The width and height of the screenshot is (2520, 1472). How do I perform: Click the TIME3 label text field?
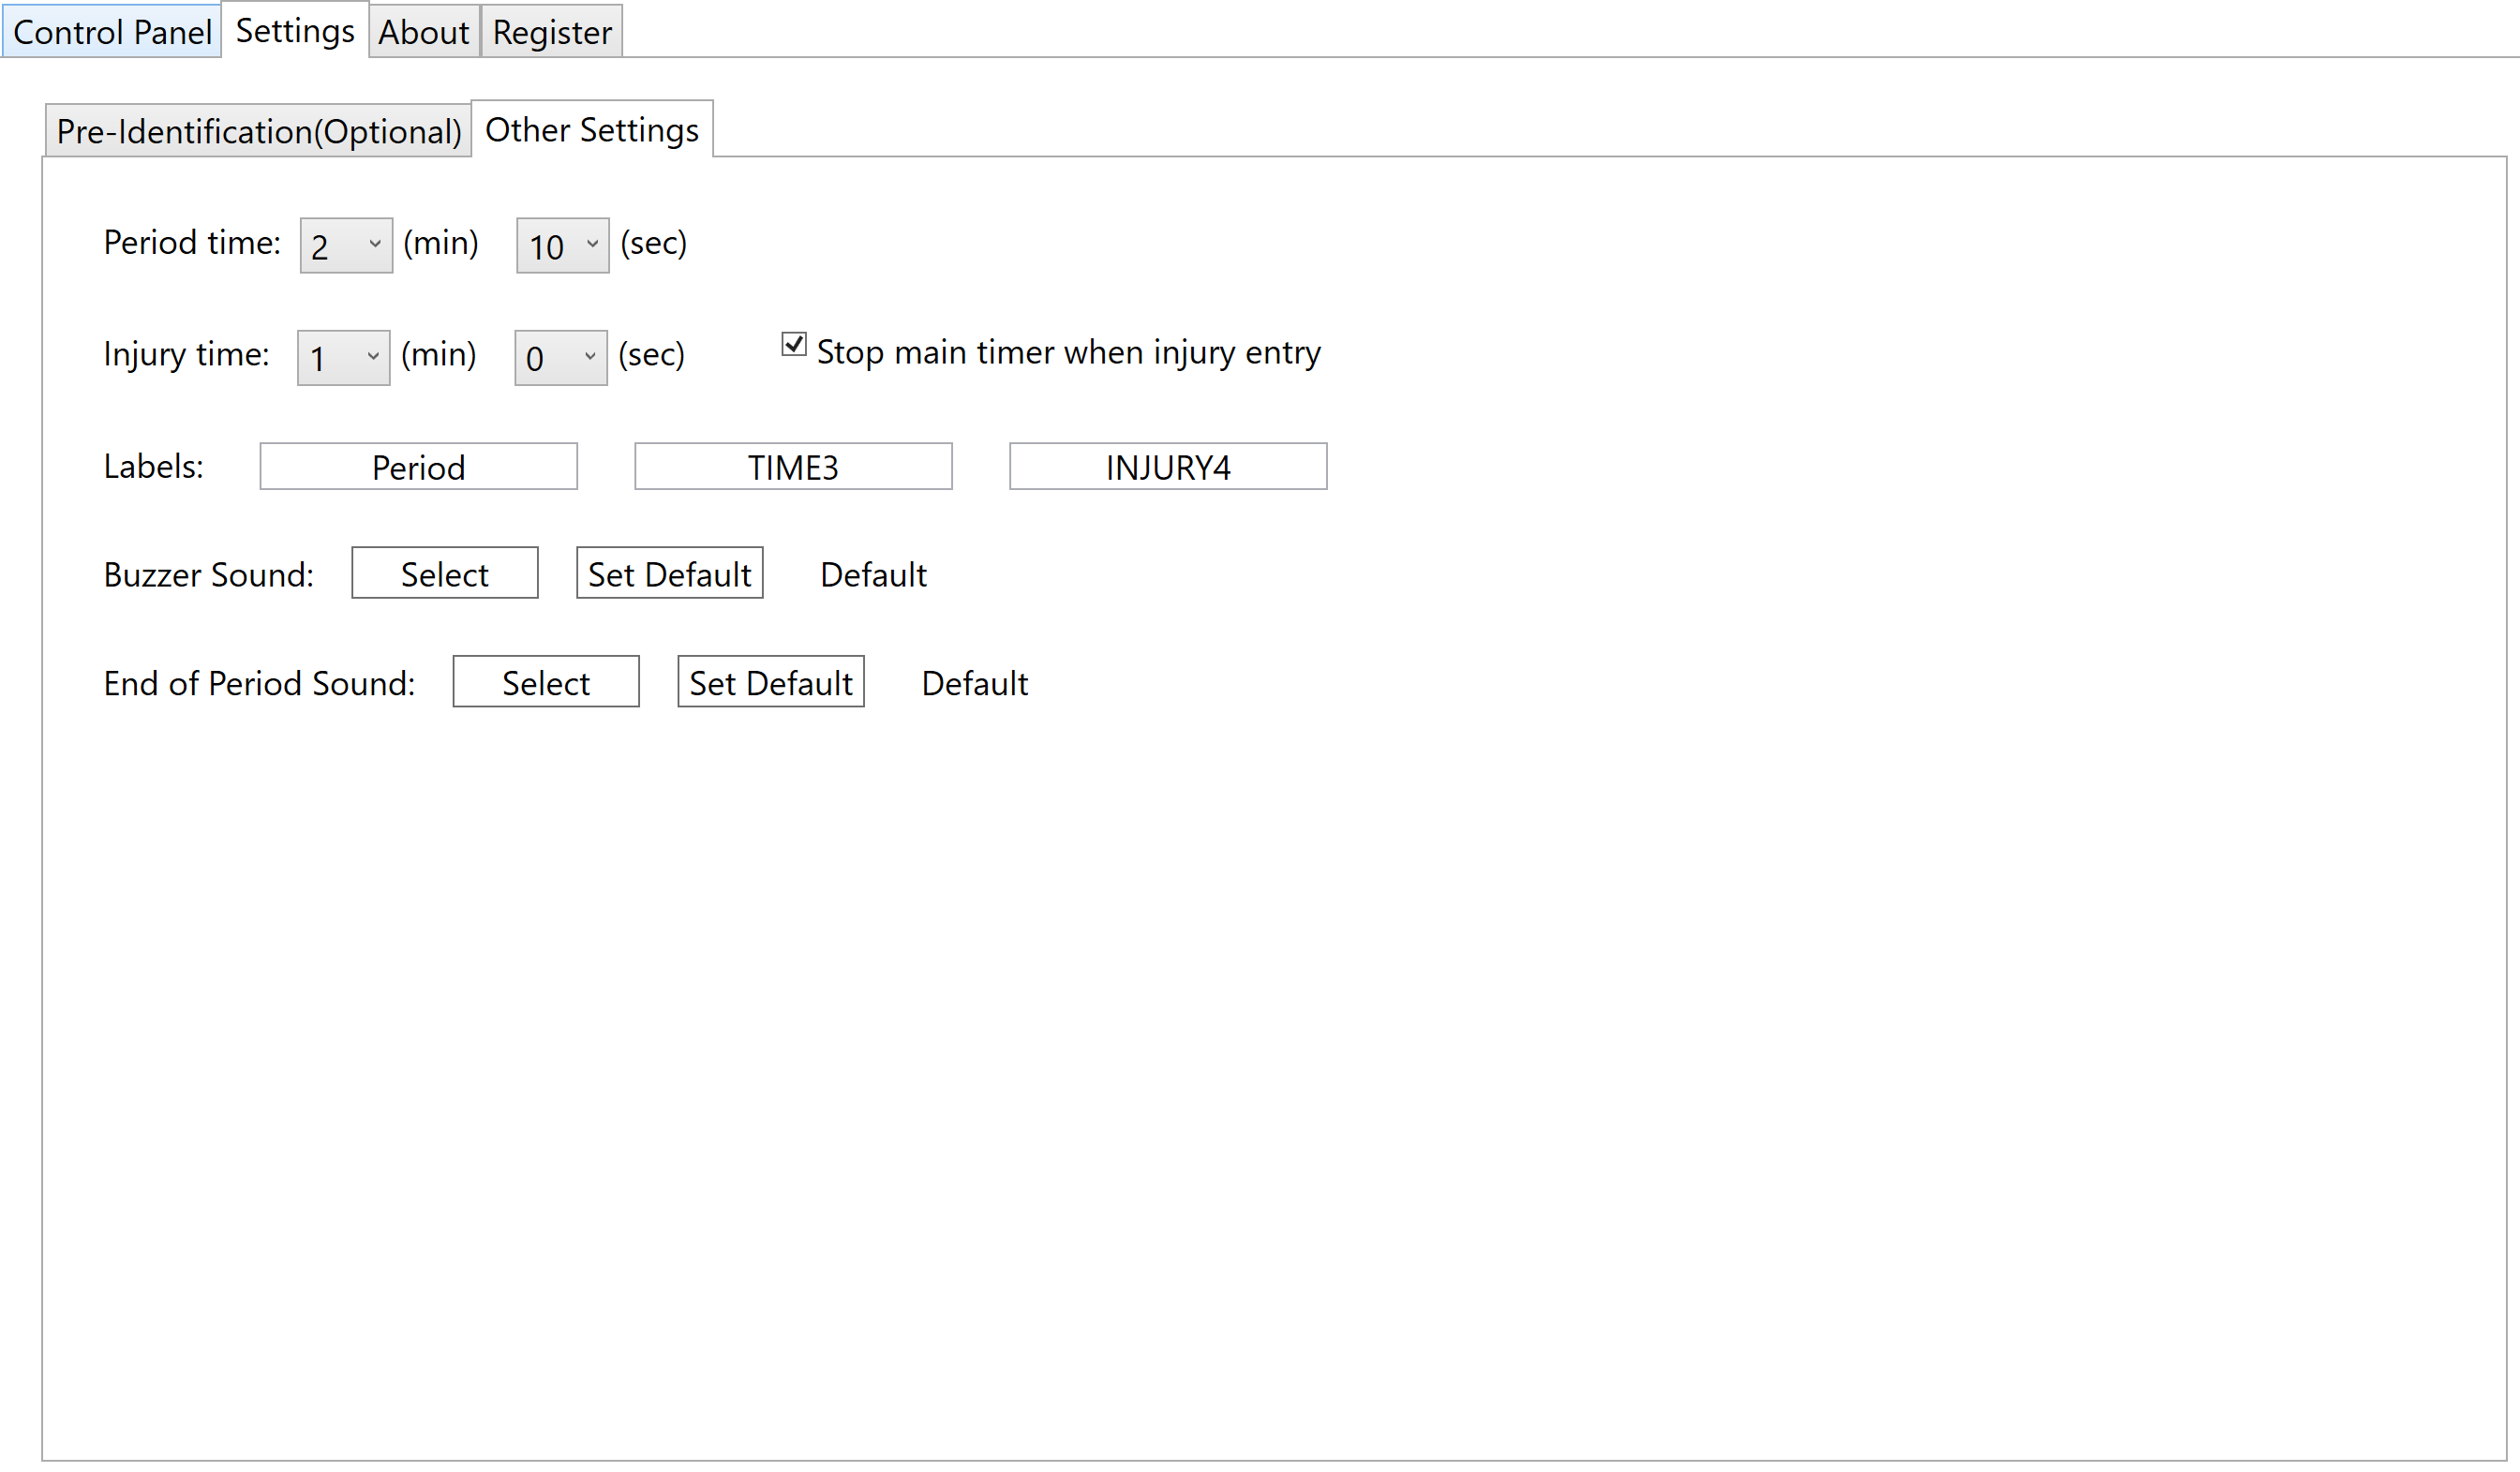click(x=793, y=467)
